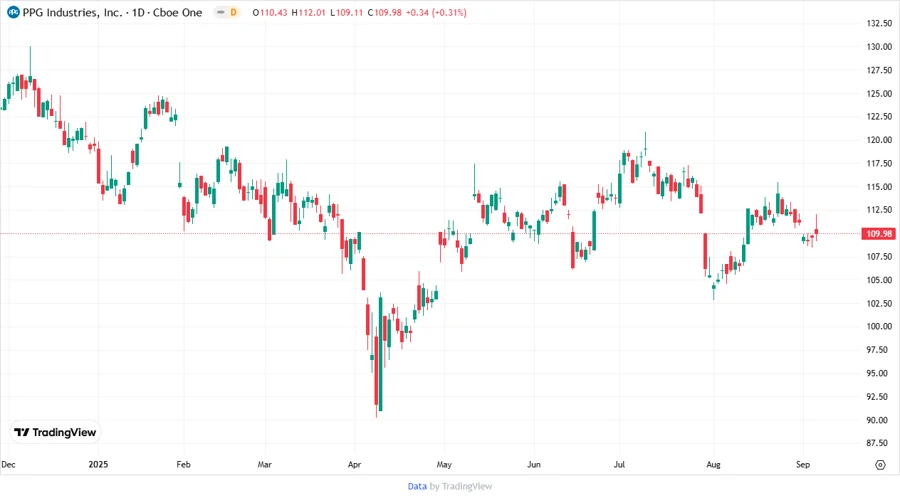The image size is (900, 498).
Task: Click the 117.50 price axis label
Action: (x=879, y=164)
